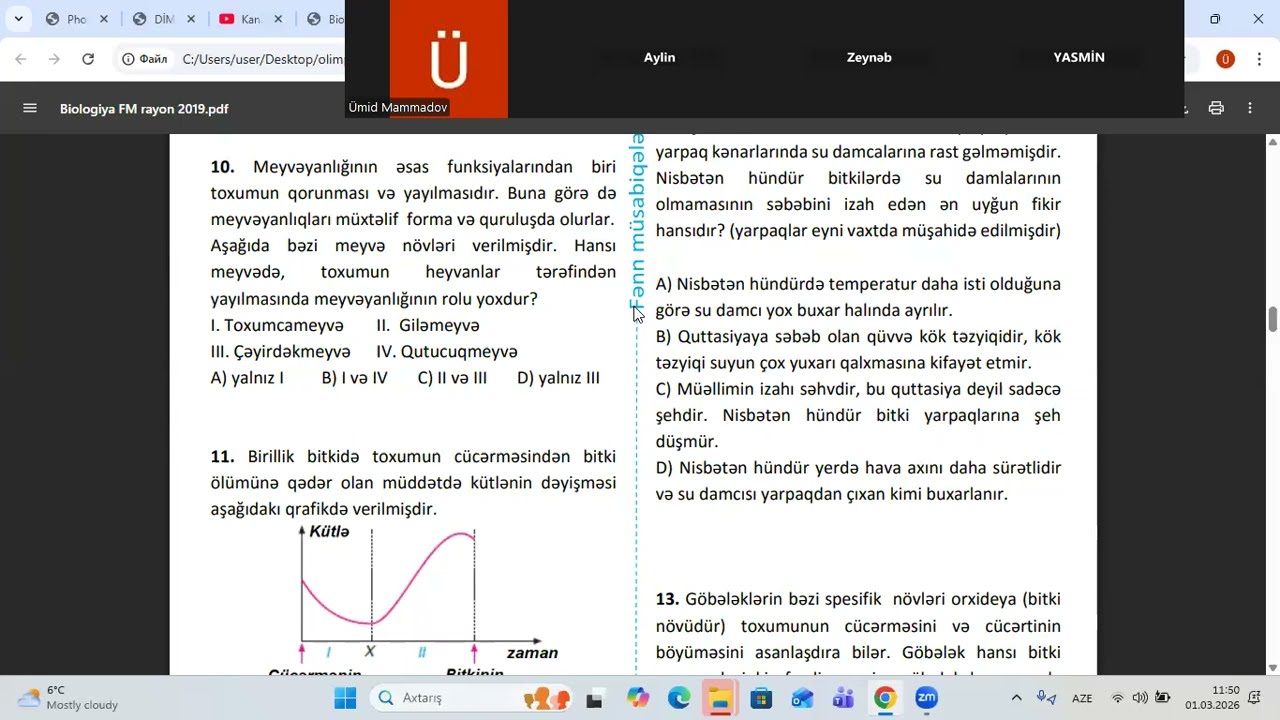Click option II. Giləmeyvə
Screen dimensions: 1280x720
[x=428, y=325]
